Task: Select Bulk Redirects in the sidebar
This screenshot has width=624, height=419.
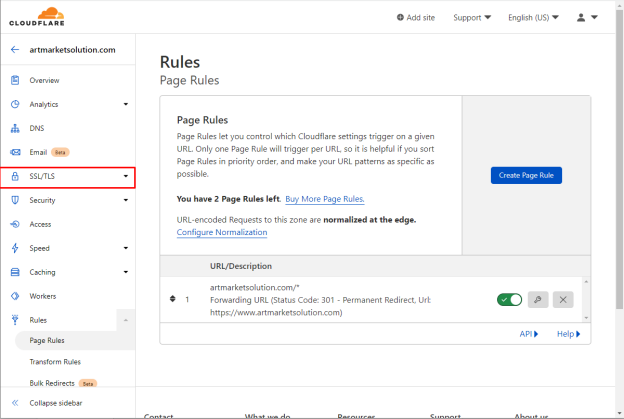Action: click(x=52, y=383)
